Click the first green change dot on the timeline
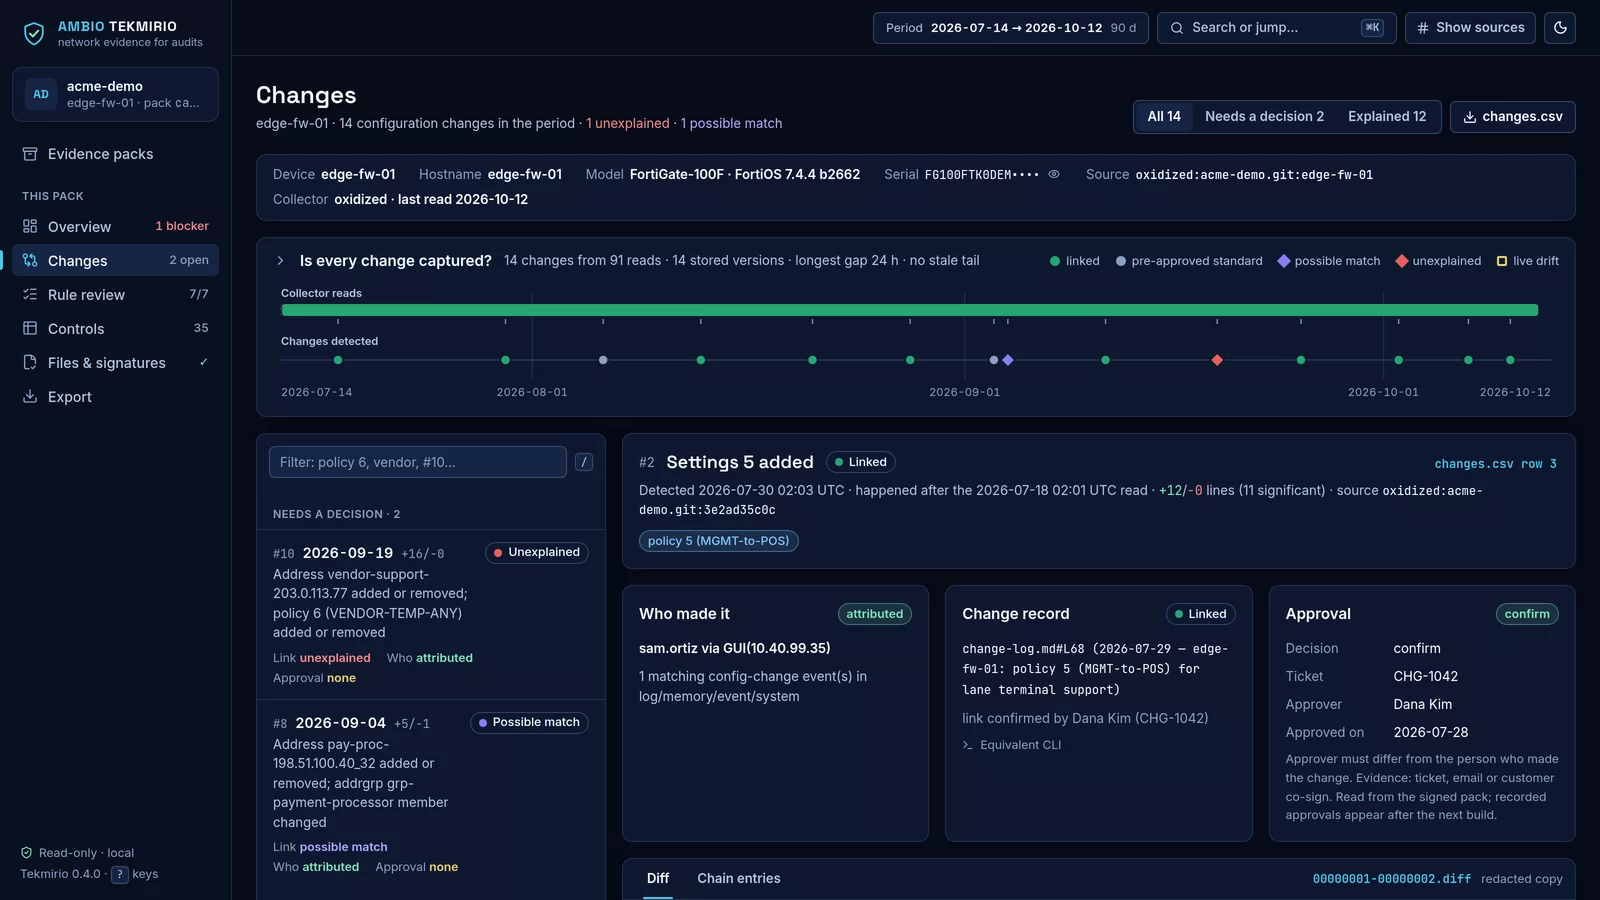1600x900 pixels. [338, 360]
